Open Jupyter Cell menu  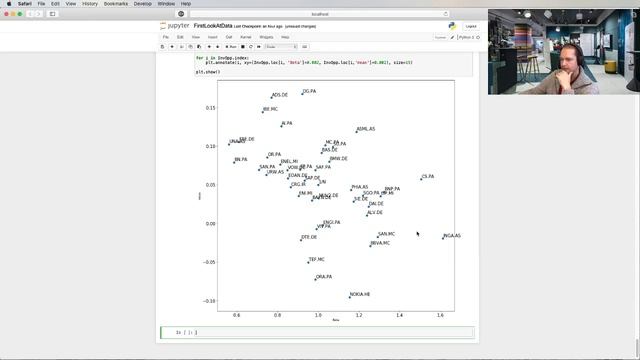(x=229, y=37)
